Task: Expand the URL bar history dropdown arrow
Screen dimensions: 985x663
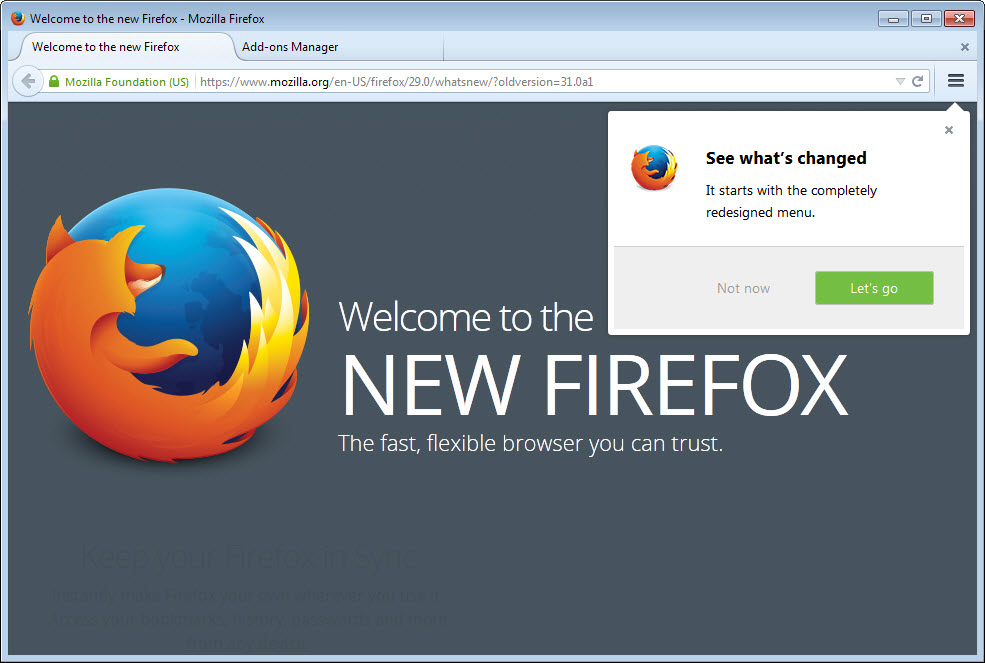Action: coord(900,82)
